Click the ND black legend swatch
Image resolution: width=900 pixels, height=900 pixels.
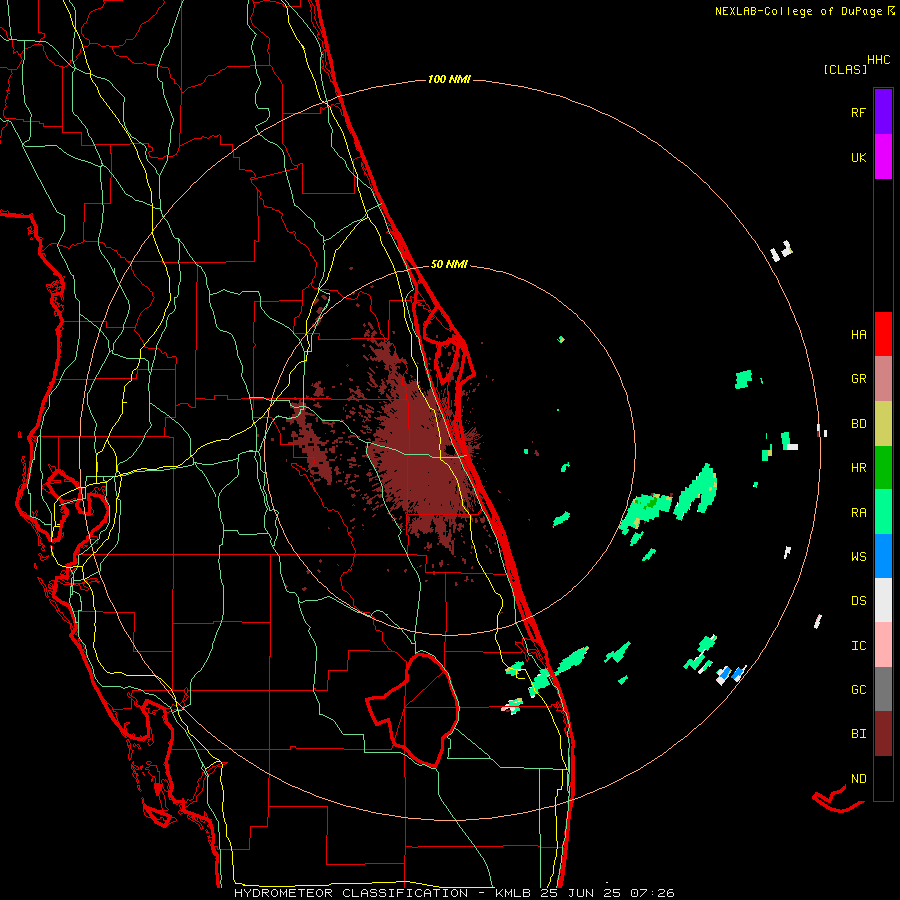click(x=883, y=778)
